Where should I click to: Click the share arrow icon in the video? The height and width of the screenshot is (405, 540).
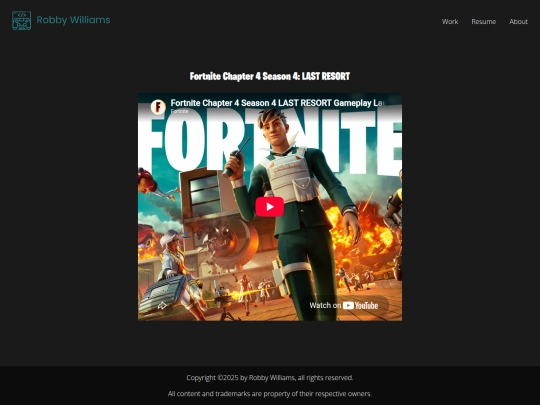click(x=162, y=305)
